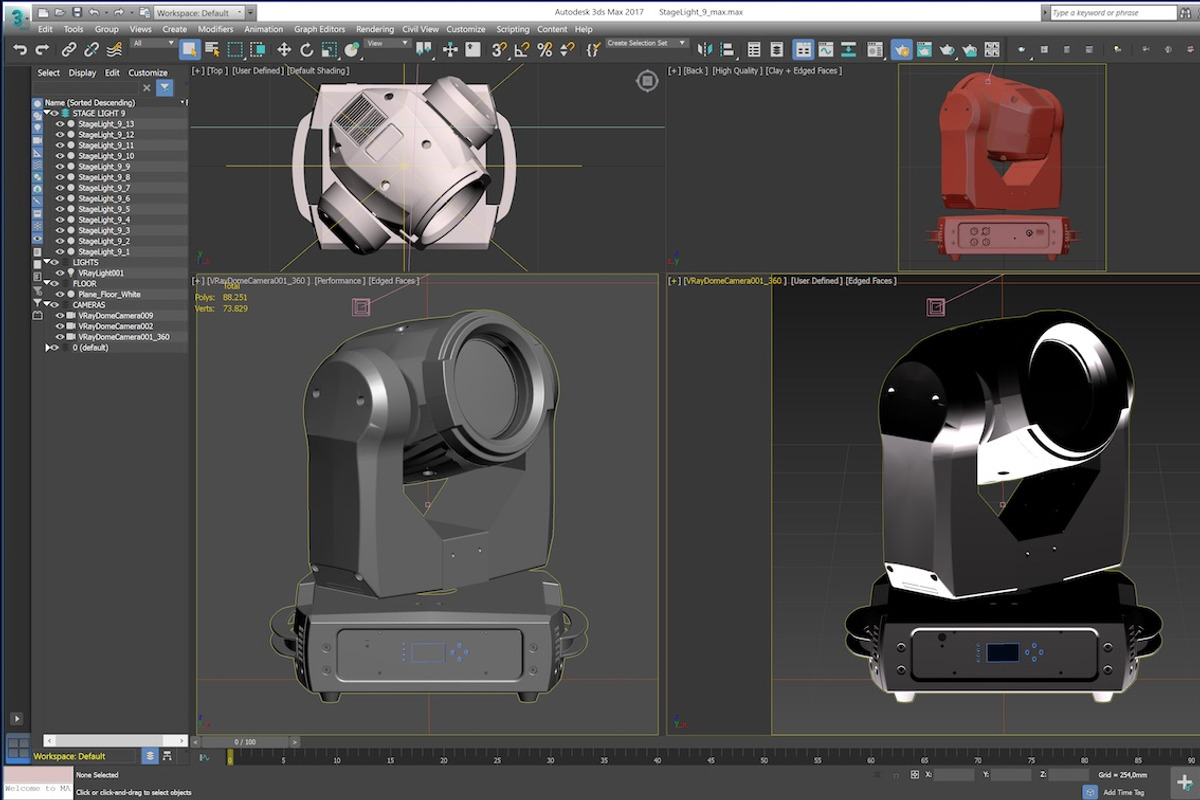
Task: Hide StageLight_9_1 using its eye icon
Action: (59, 252)
